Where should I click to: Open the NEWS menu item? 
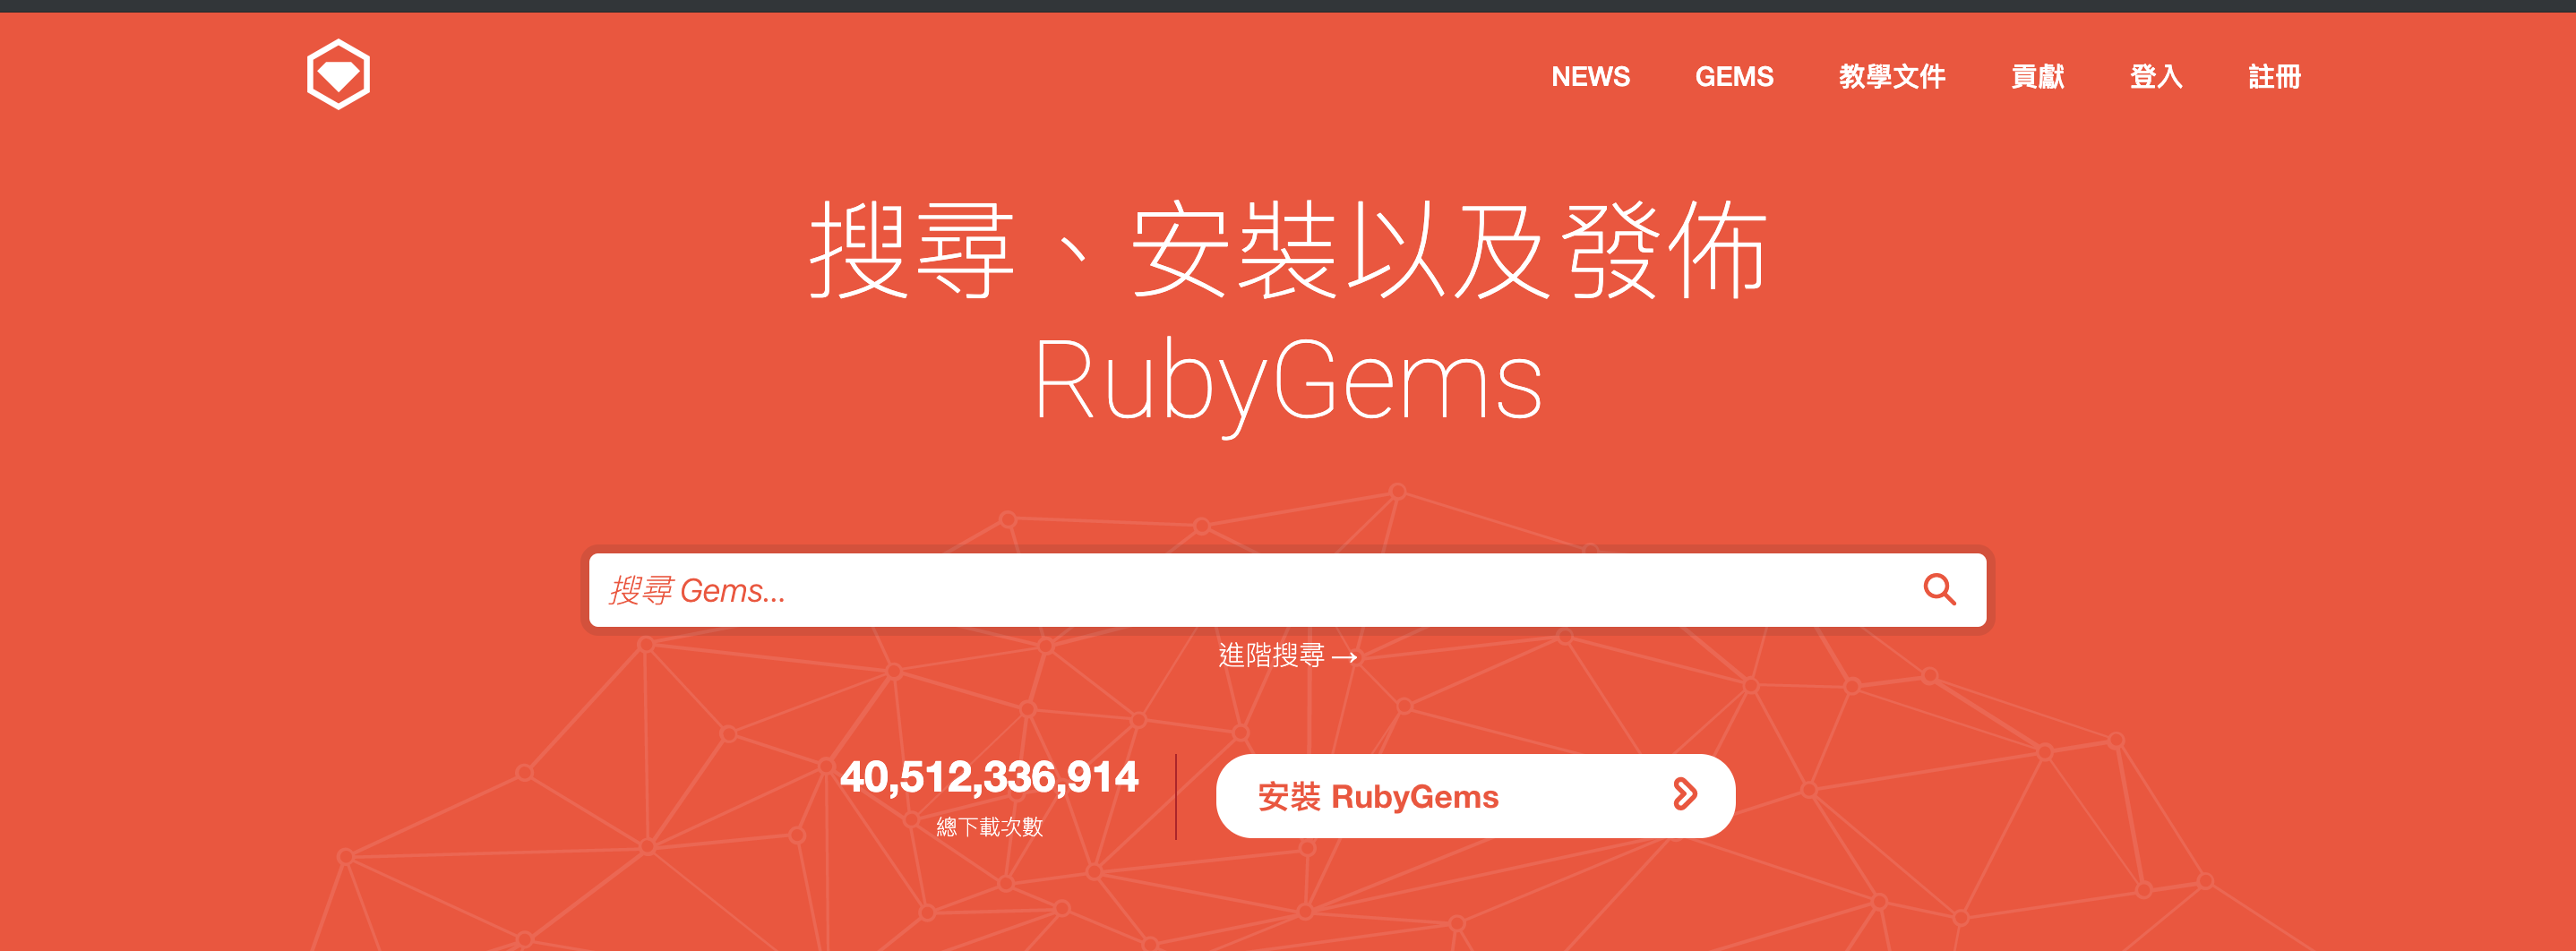(1590, 77)
